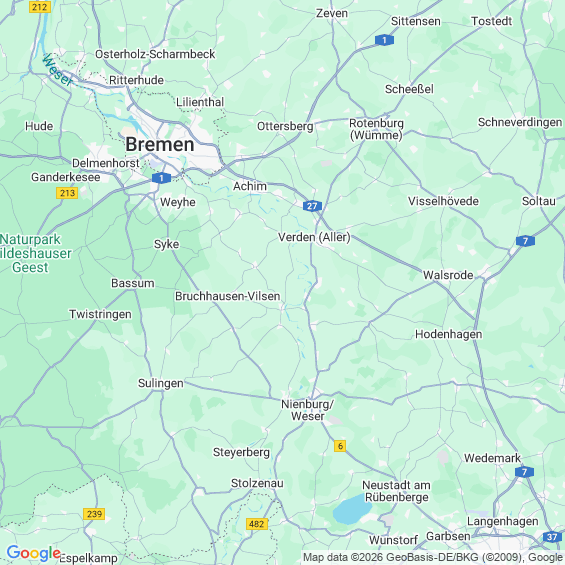Click the Google logo
This screenshot has width=565, height=565.
(x=34, y=553)
